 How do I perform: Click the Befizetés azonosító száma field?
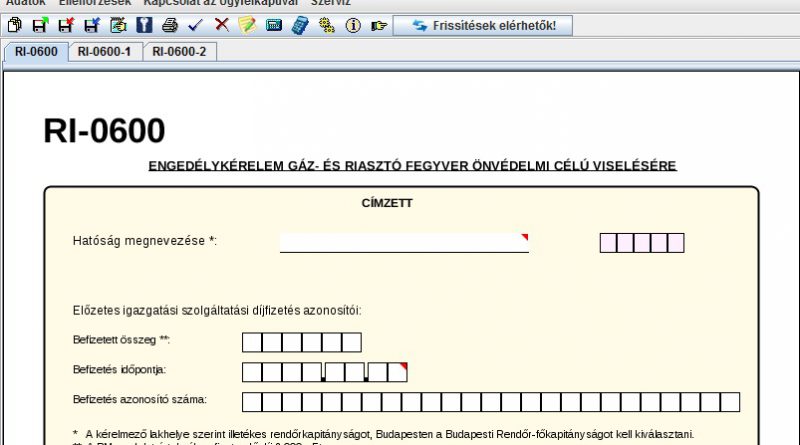point(490,402)
